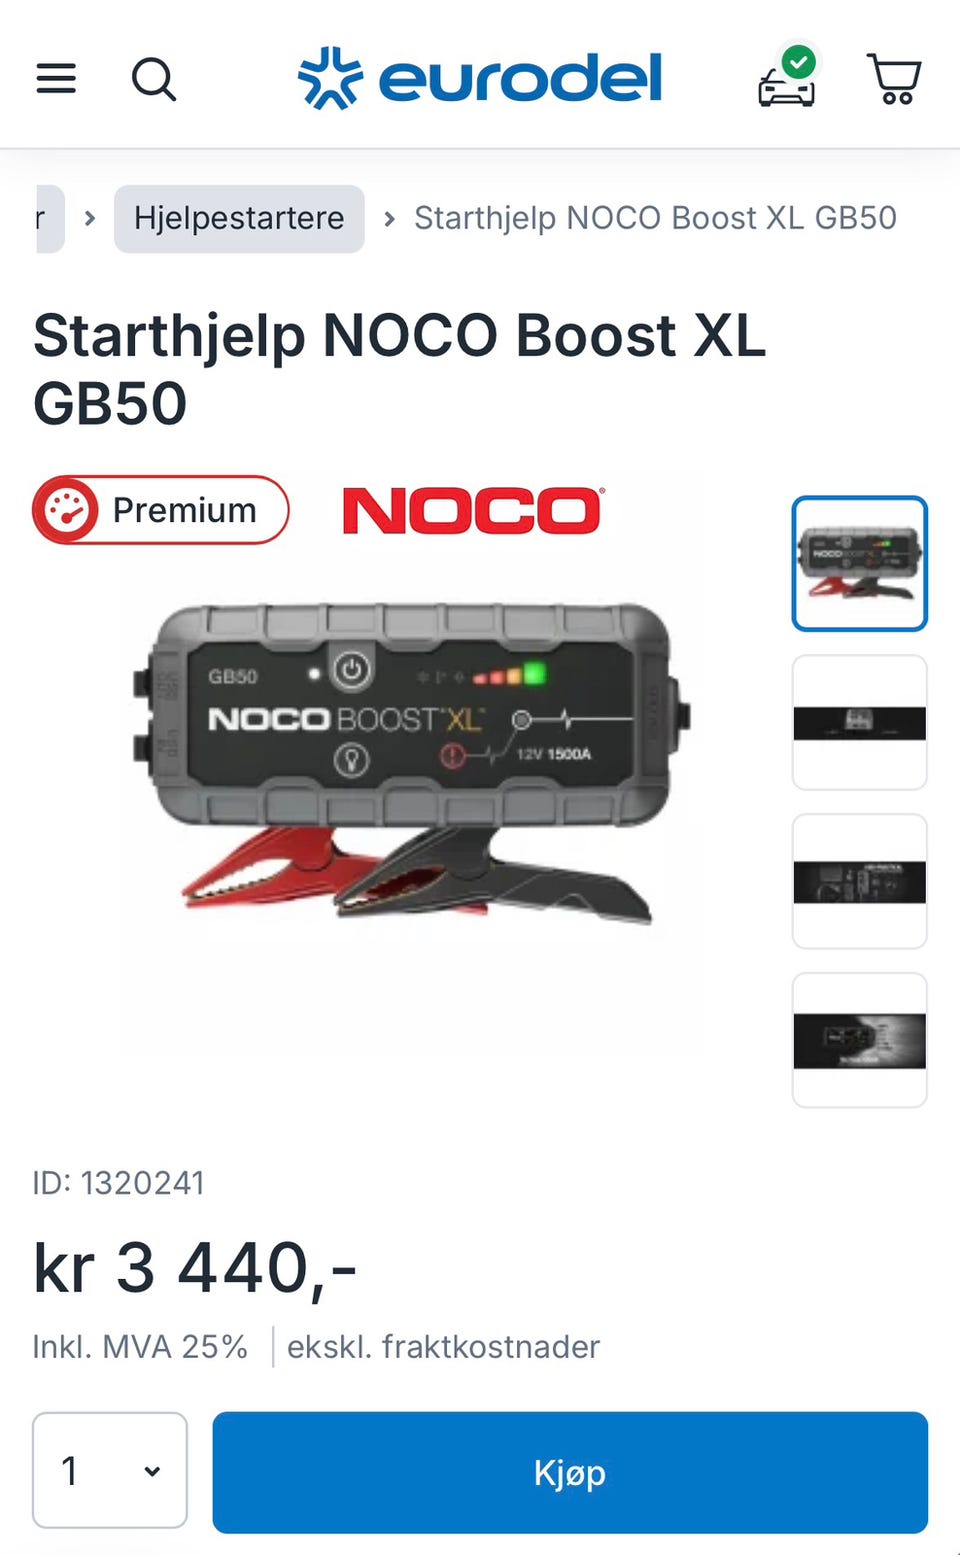Click the quantity dropdown arrow
The image size is (960, 1555).
point(152,1471)
